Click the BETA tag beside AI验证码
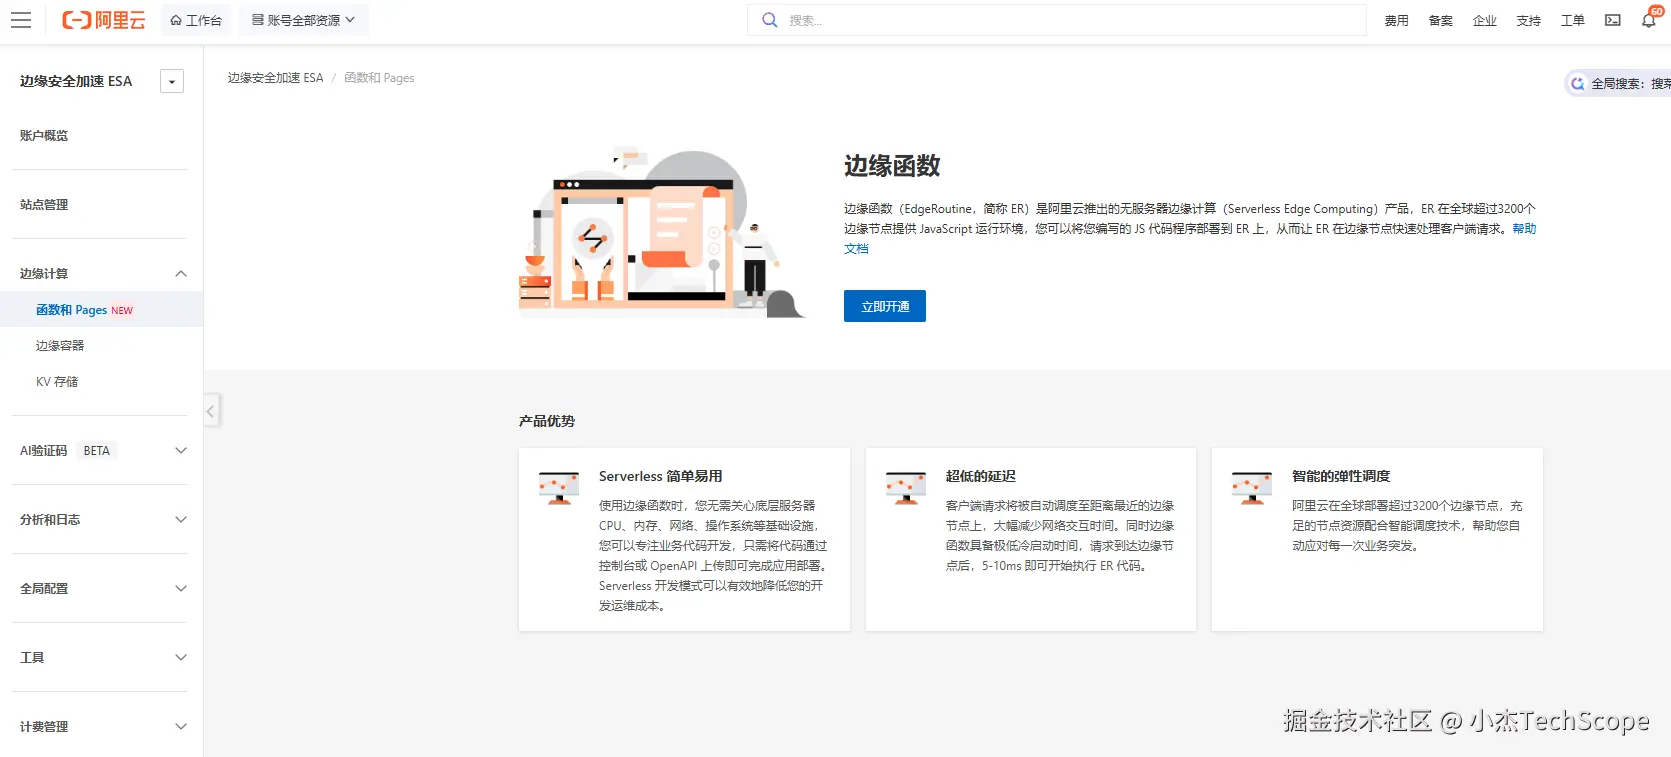Image resolution: width=1671 pixels, height=757 pixels. [97, 451]
